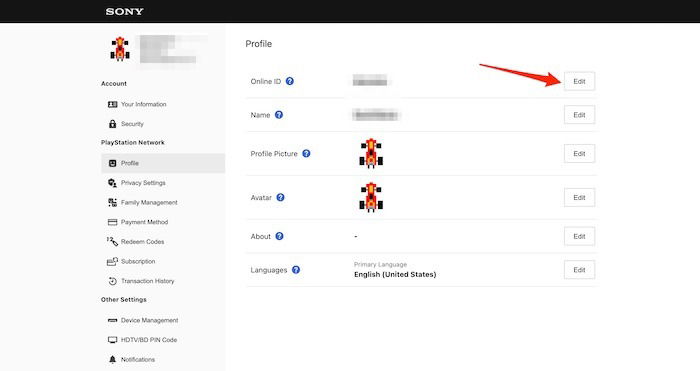Edit the Languages setting
This screenshot has width=700, height=371.
579,270
